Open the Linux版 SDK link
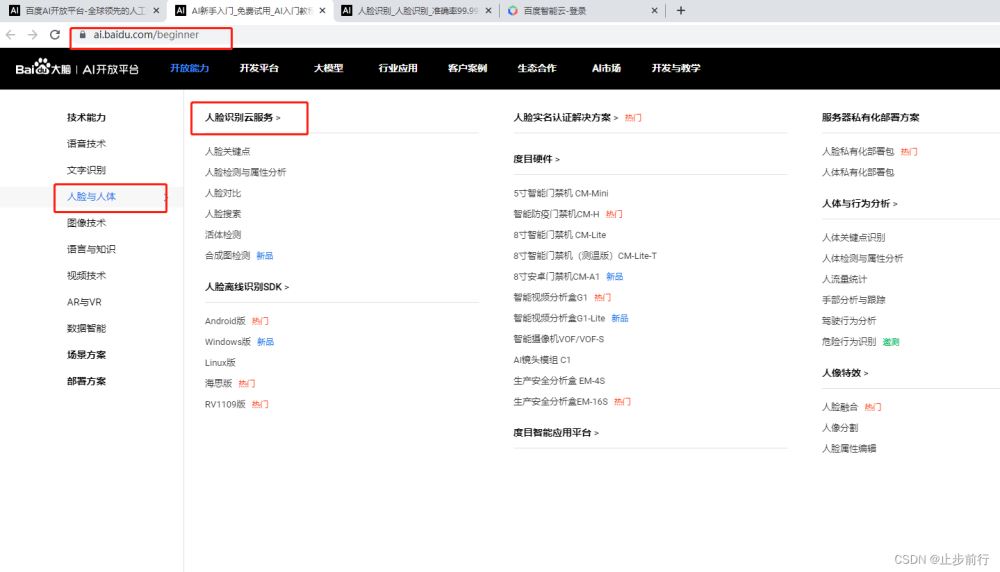 coord(220,363)
